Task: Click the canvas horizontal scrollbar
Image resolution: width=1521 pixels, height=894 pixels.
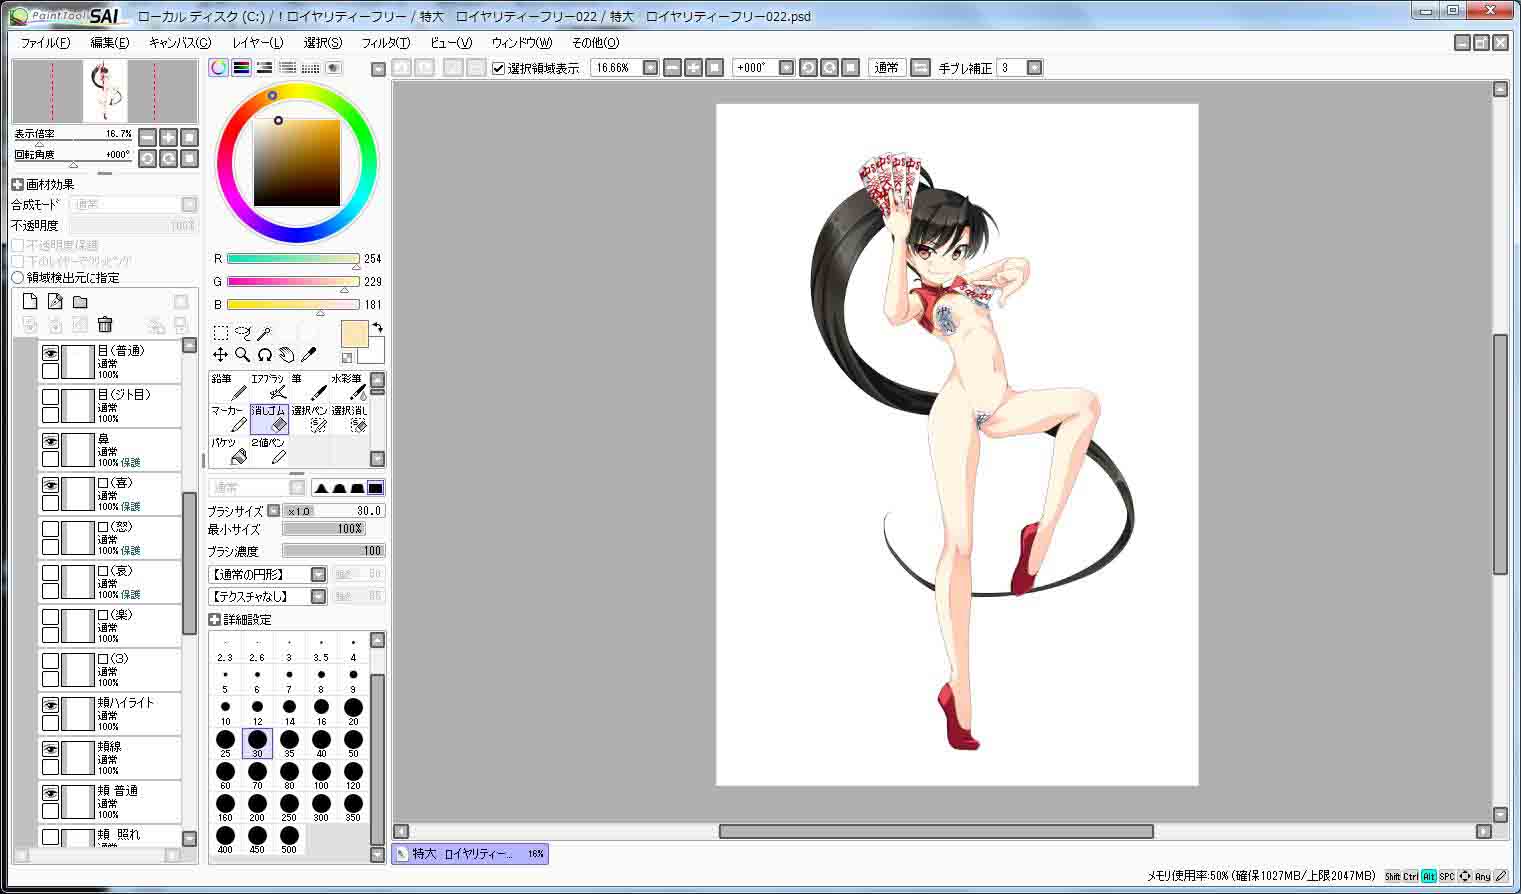Action: click(x=936, y=831)
